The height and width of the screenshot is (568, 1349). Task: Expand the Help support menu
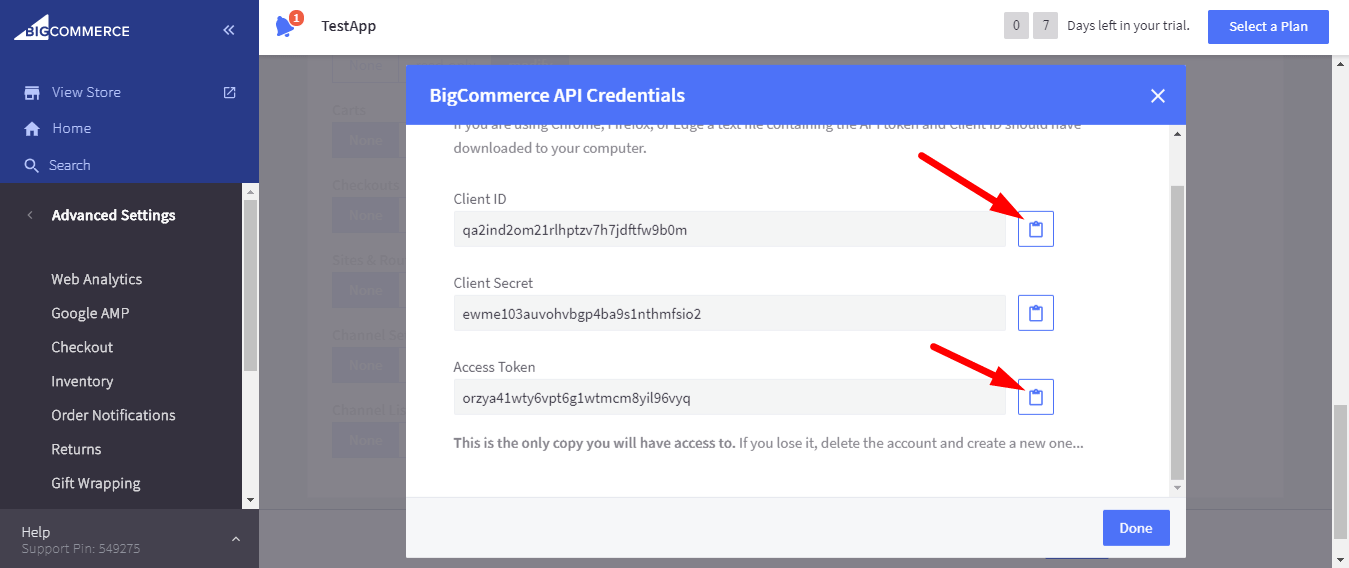click(x=236, y=540)
